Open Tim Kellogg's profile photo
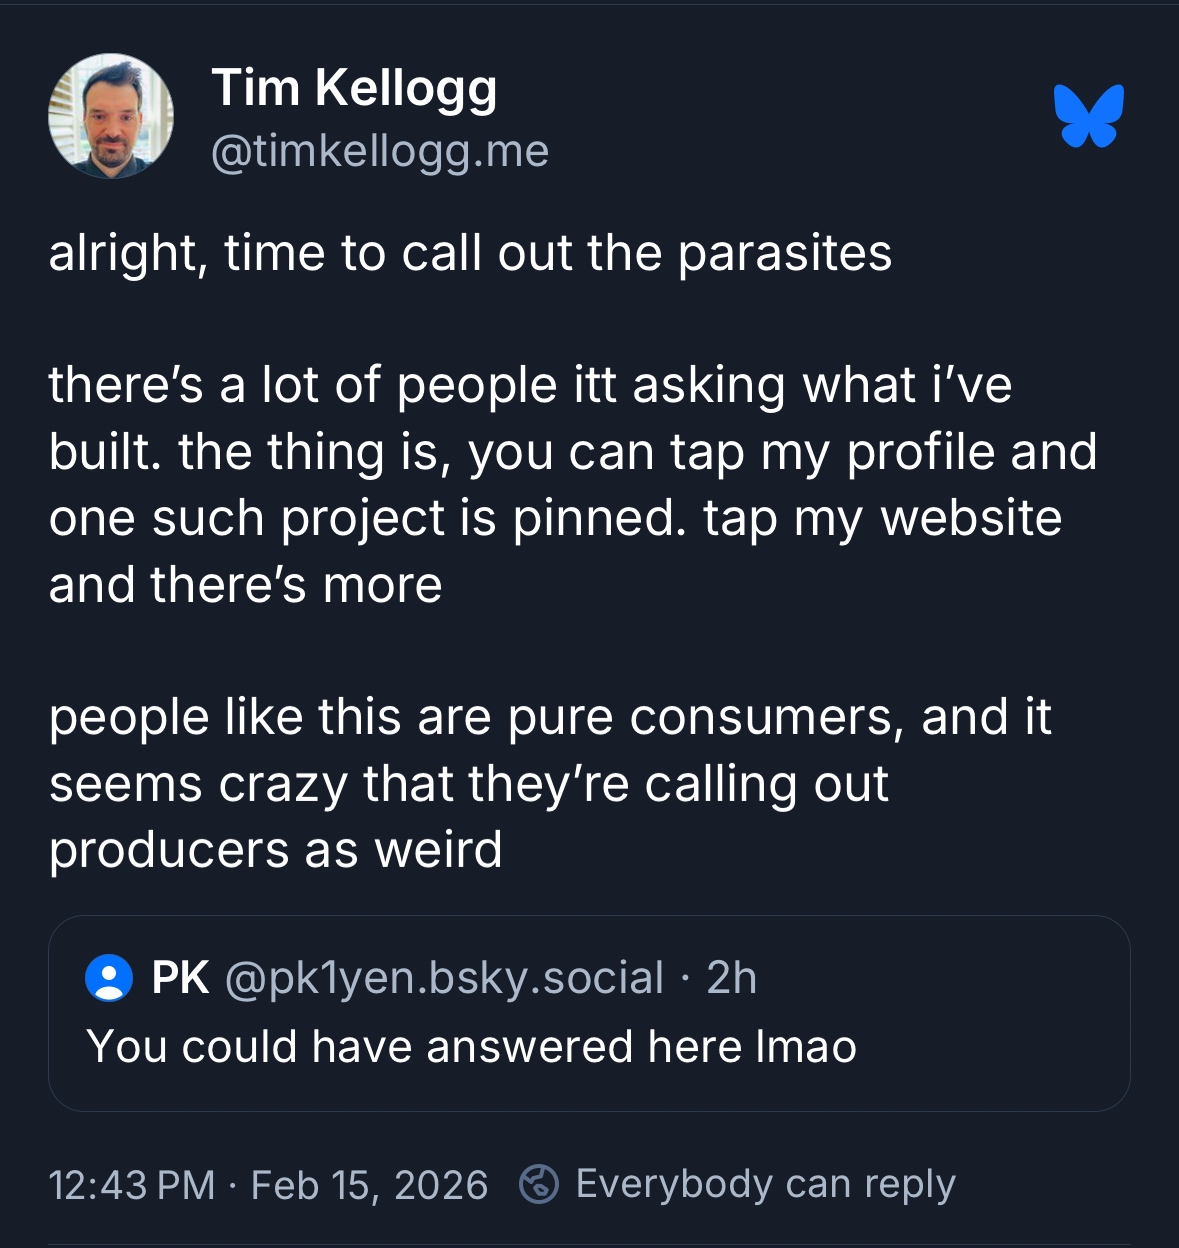Viewport: 1179px width, 1248px height. (x=111, y=116)
